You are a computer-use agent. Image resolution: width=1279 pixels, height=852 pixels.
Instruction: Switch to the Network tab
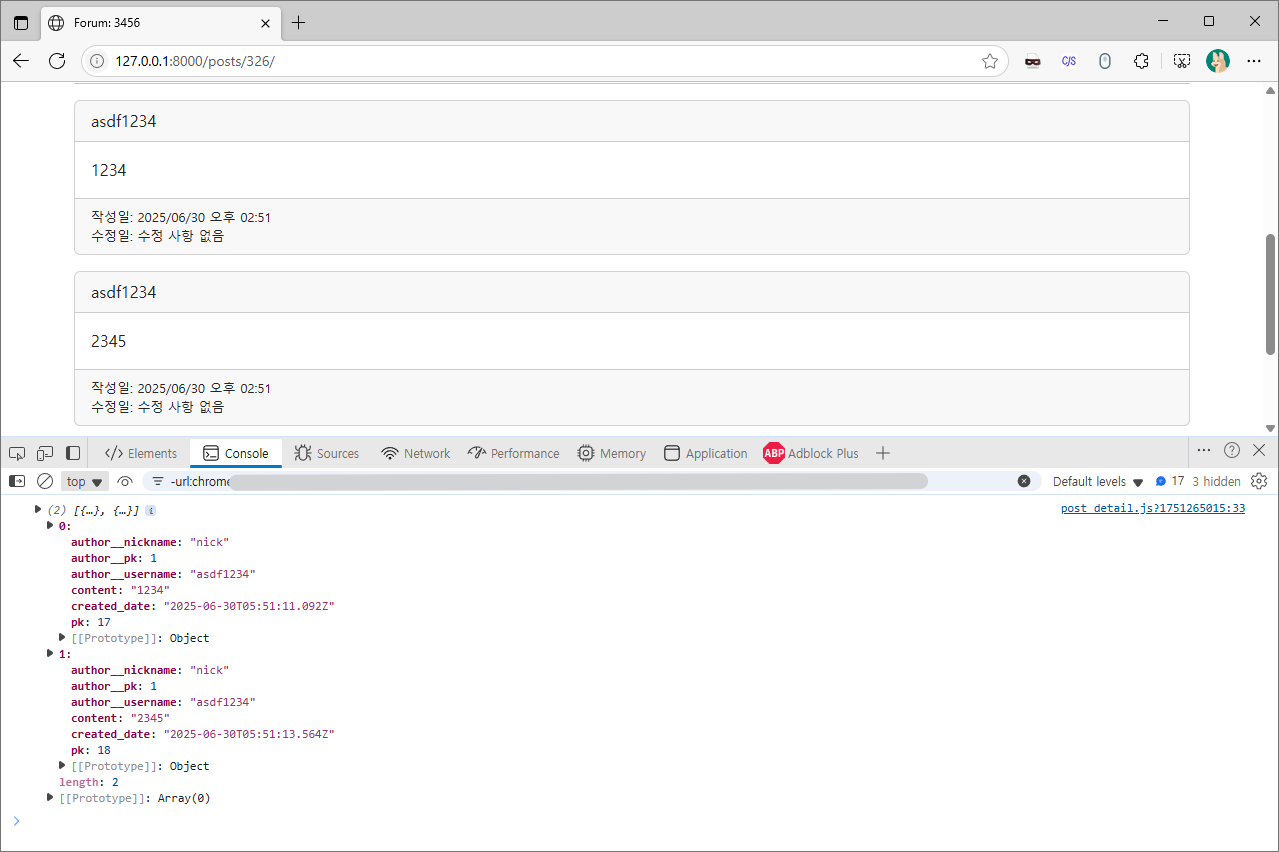(x=416, y=453)
